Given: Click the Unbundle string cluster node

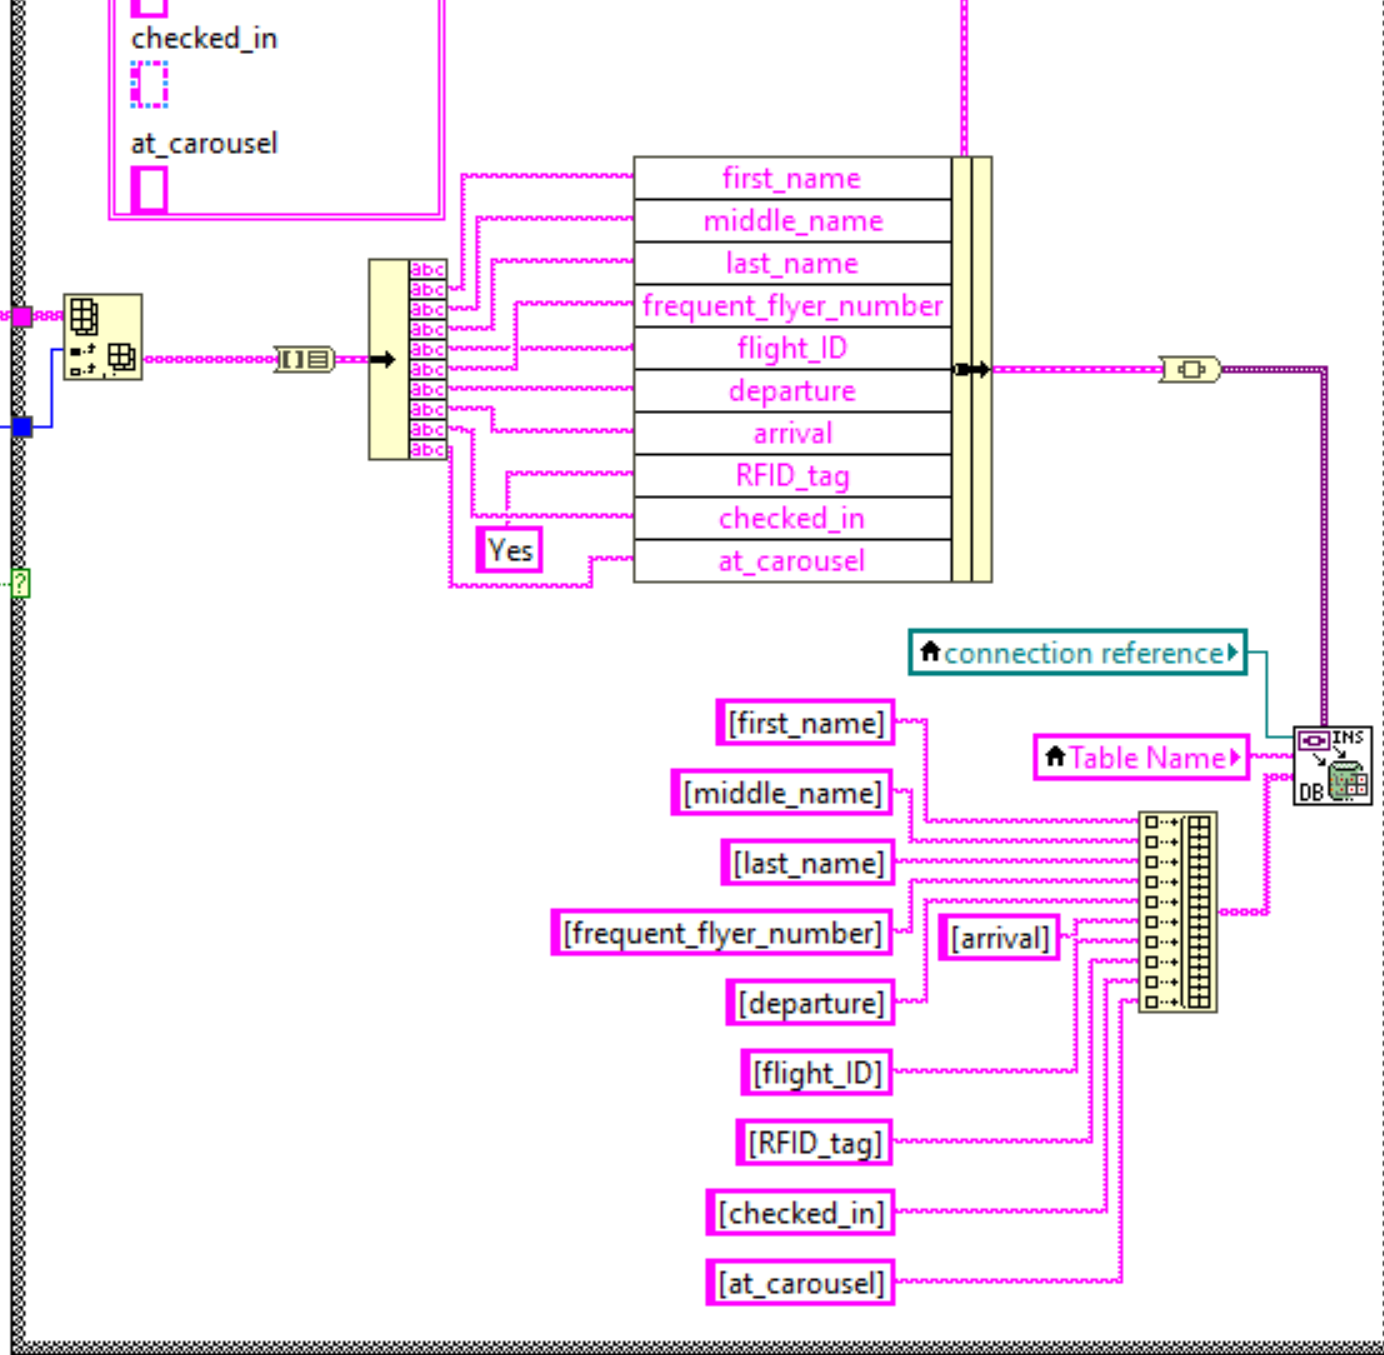Looking at the screenshot, I should pos(408,359).
